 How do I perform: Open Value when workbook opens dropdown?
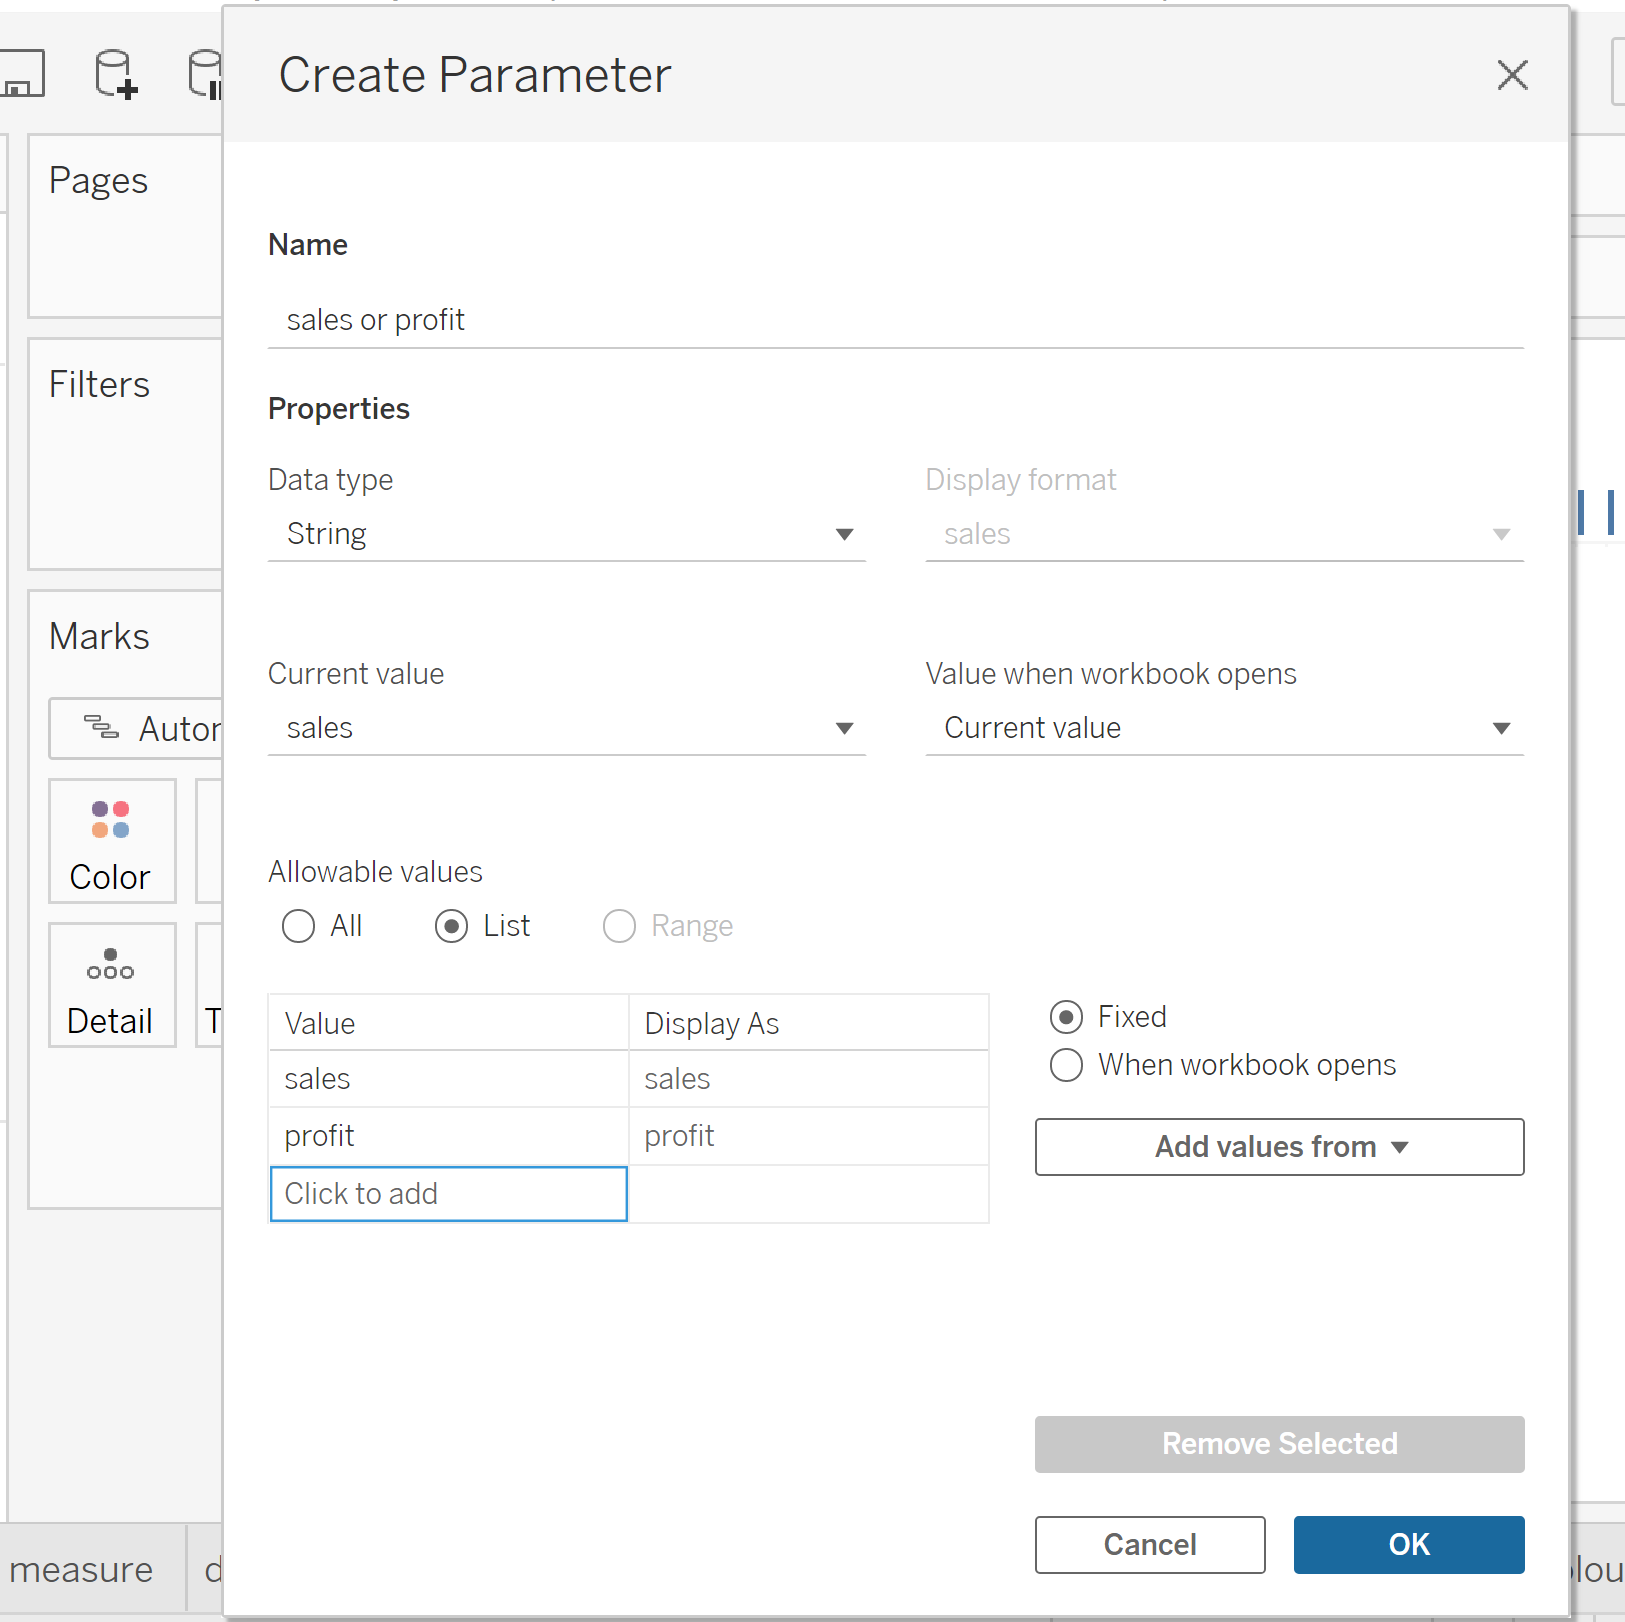tap(1224, 728)
